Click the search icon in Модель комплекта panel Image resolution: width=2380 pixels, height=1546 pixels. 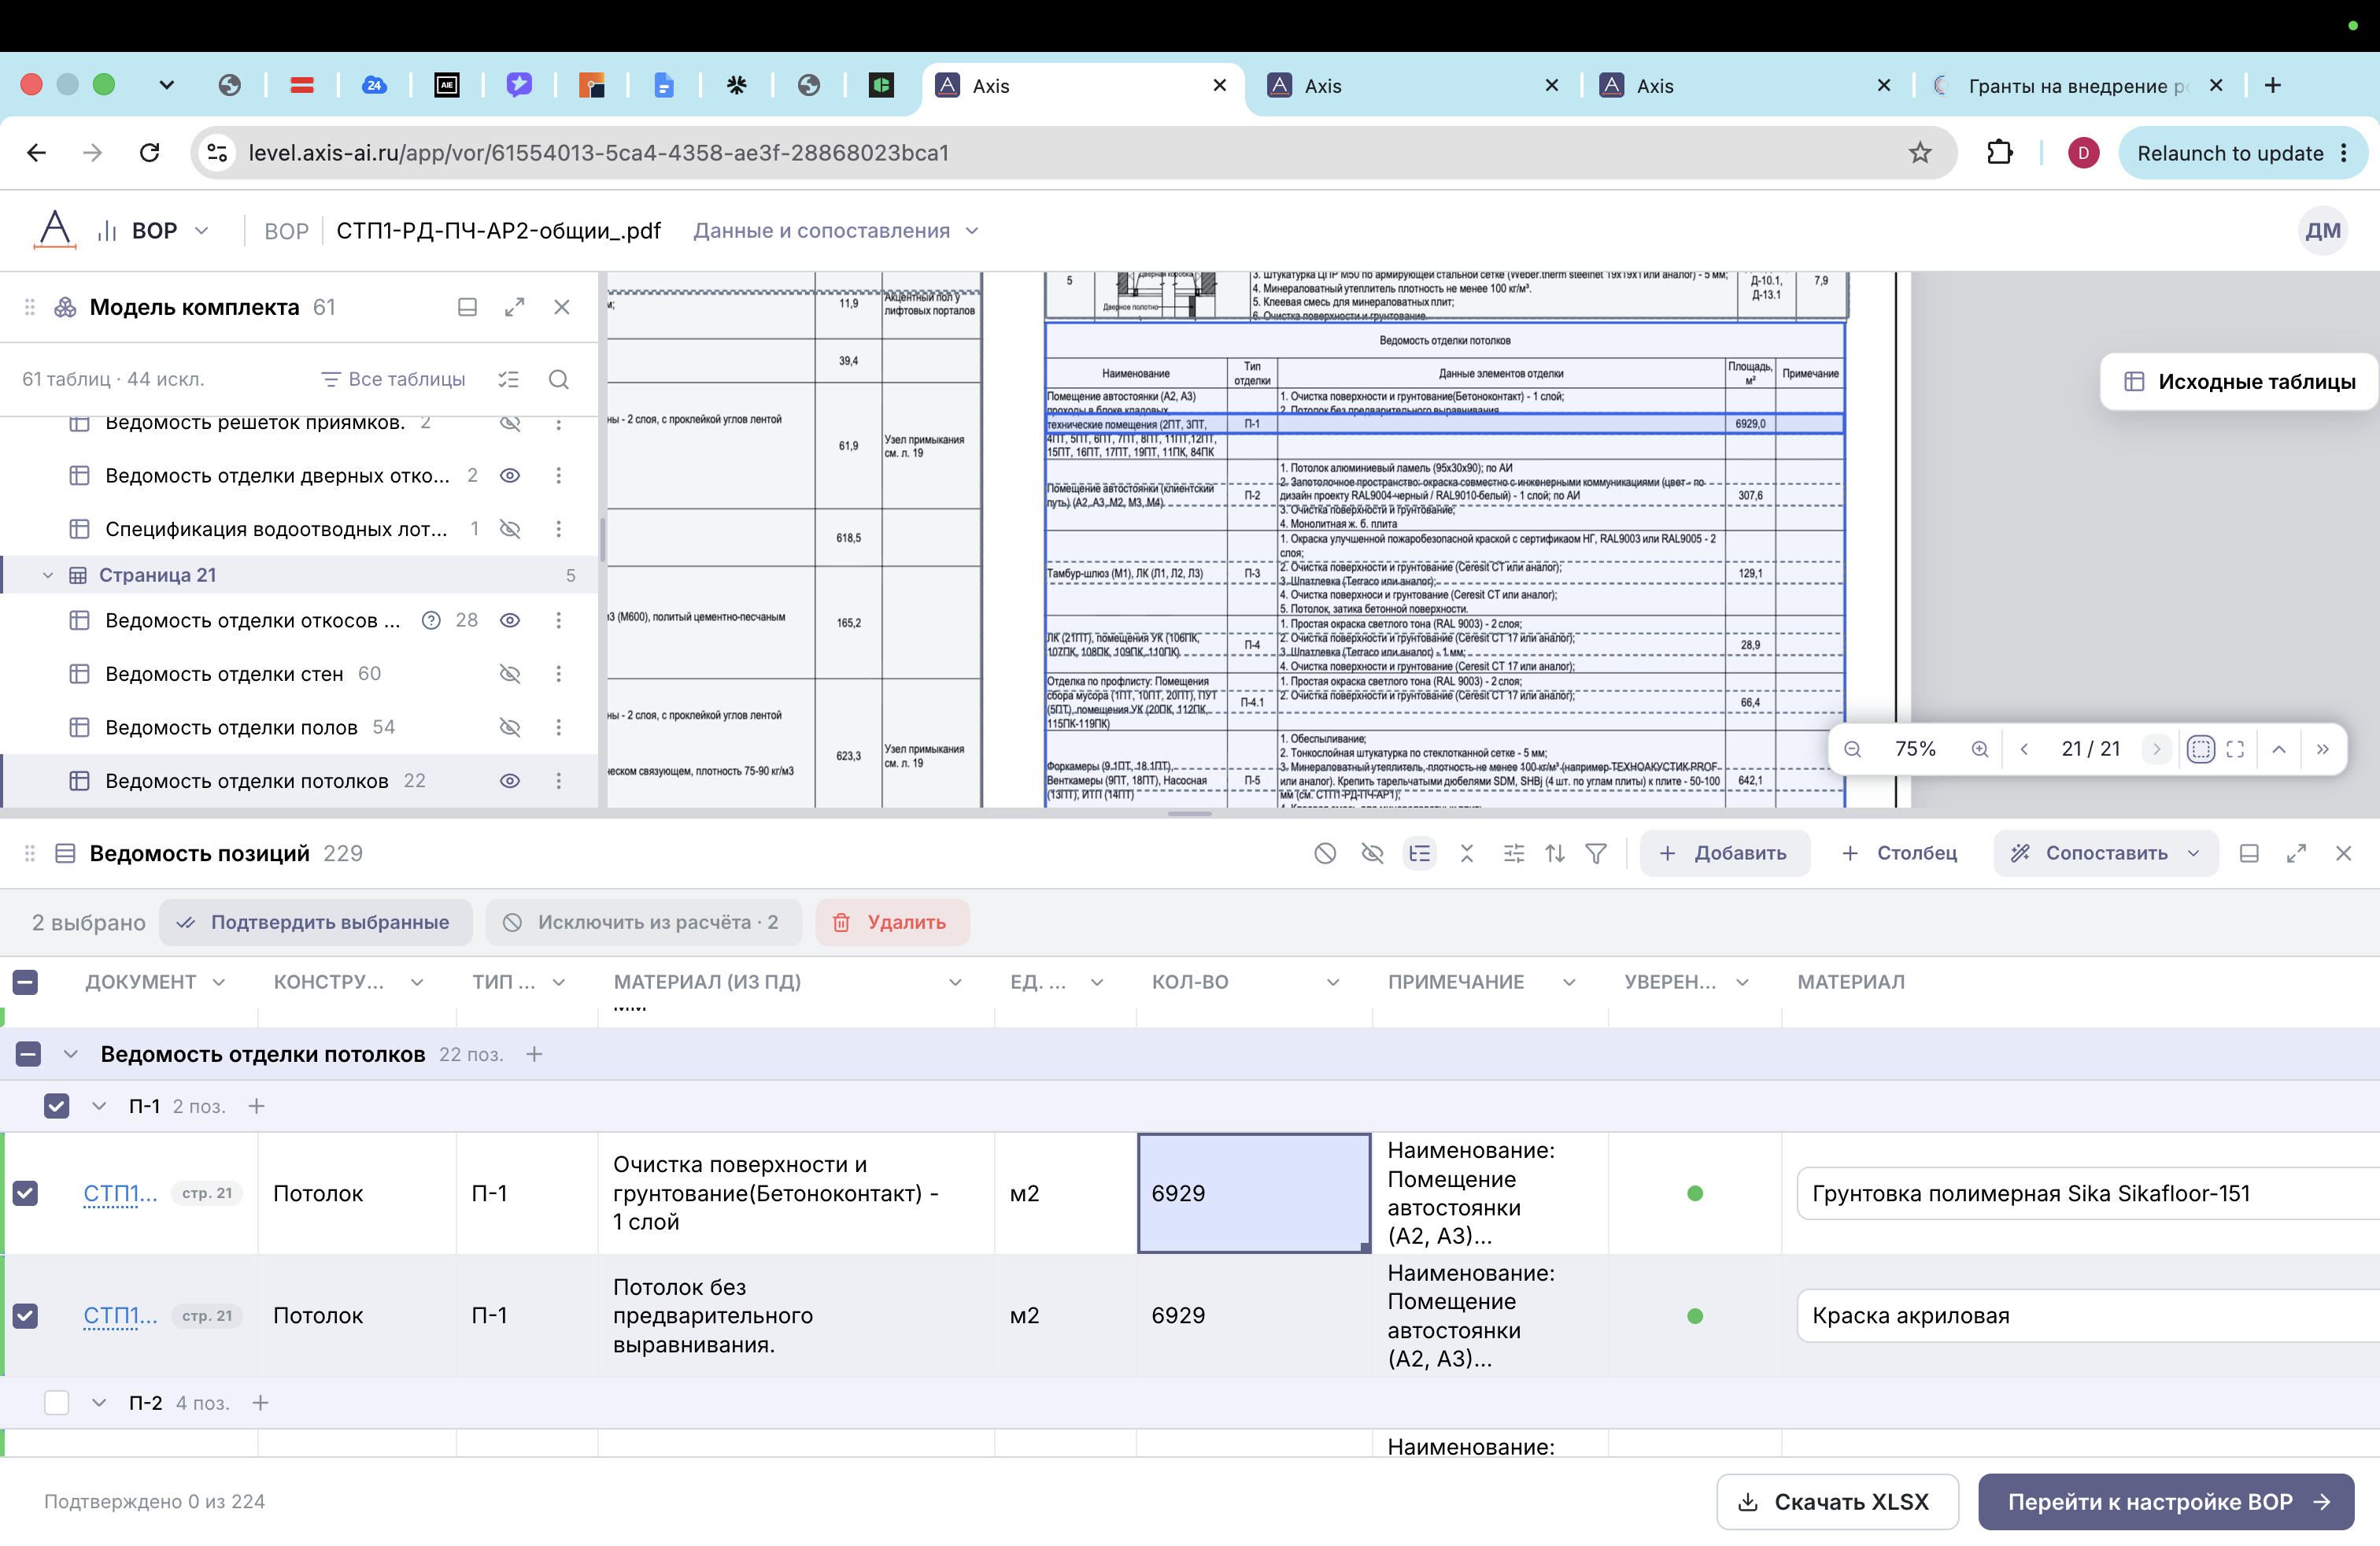(x=559, y=380)
